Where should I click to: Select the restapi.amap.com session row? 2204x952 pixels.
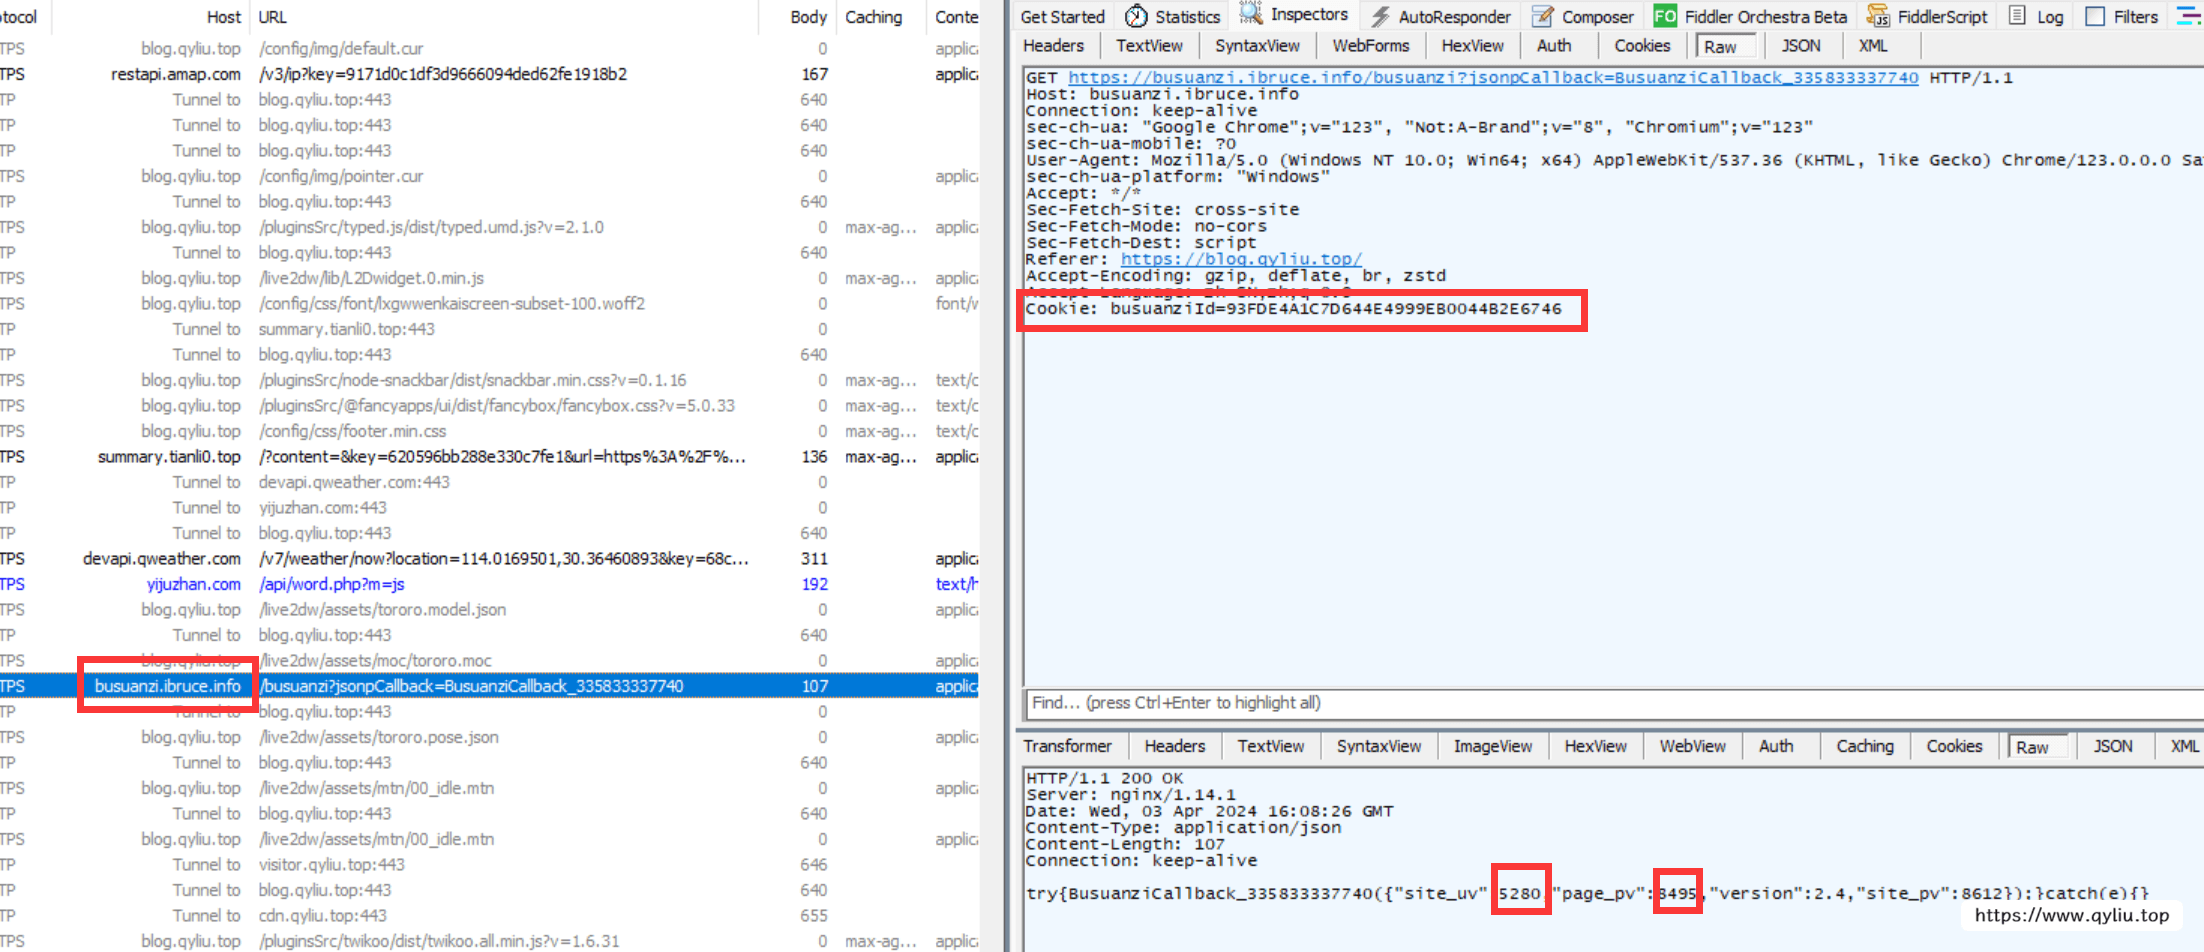(x=442, y=74)
